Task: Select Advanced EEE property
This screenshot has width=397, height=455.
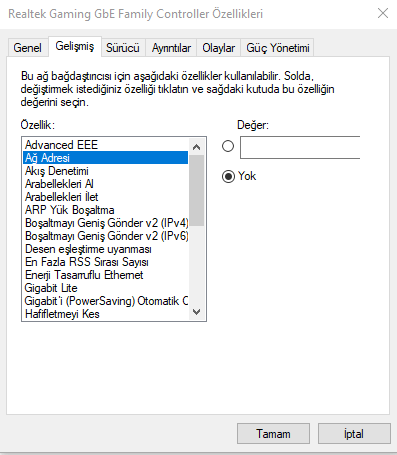Action: tap(106, 145)
